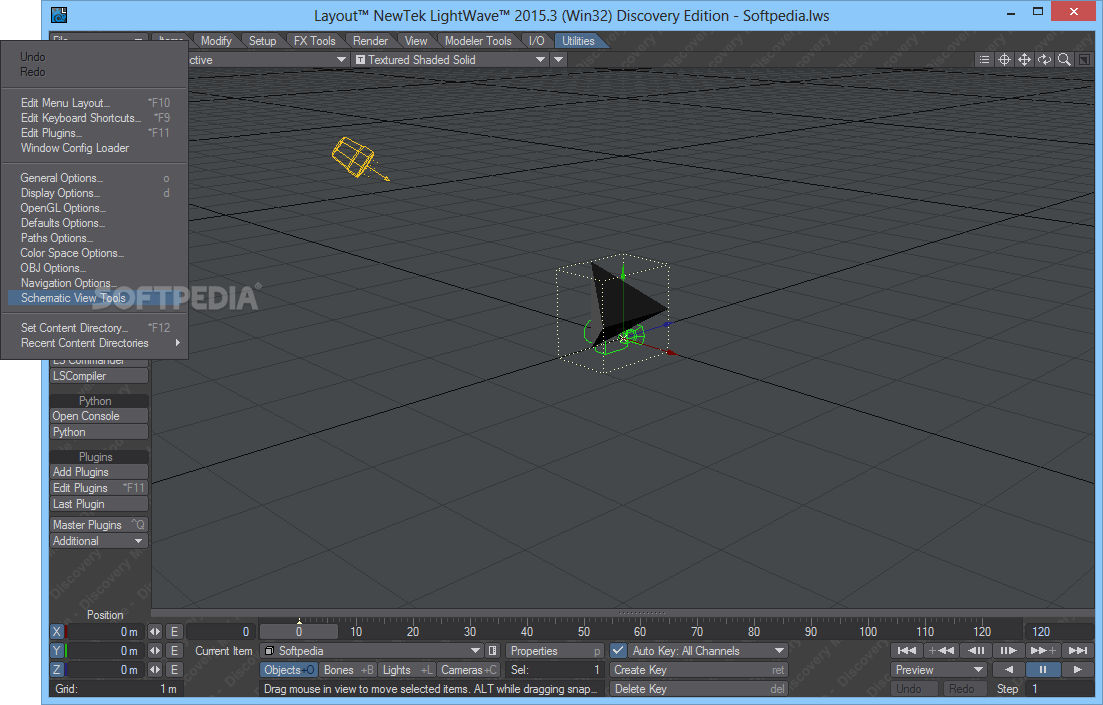Step back one frame button
The image size is (1103, 705).
[975, 650]
